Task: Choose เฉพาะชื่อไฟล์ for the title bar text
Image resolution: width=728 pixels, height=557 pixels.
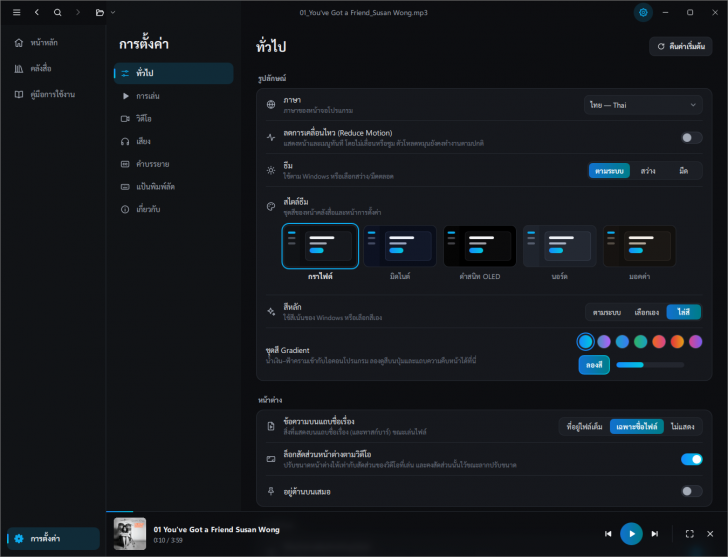Action: point(637,427)
